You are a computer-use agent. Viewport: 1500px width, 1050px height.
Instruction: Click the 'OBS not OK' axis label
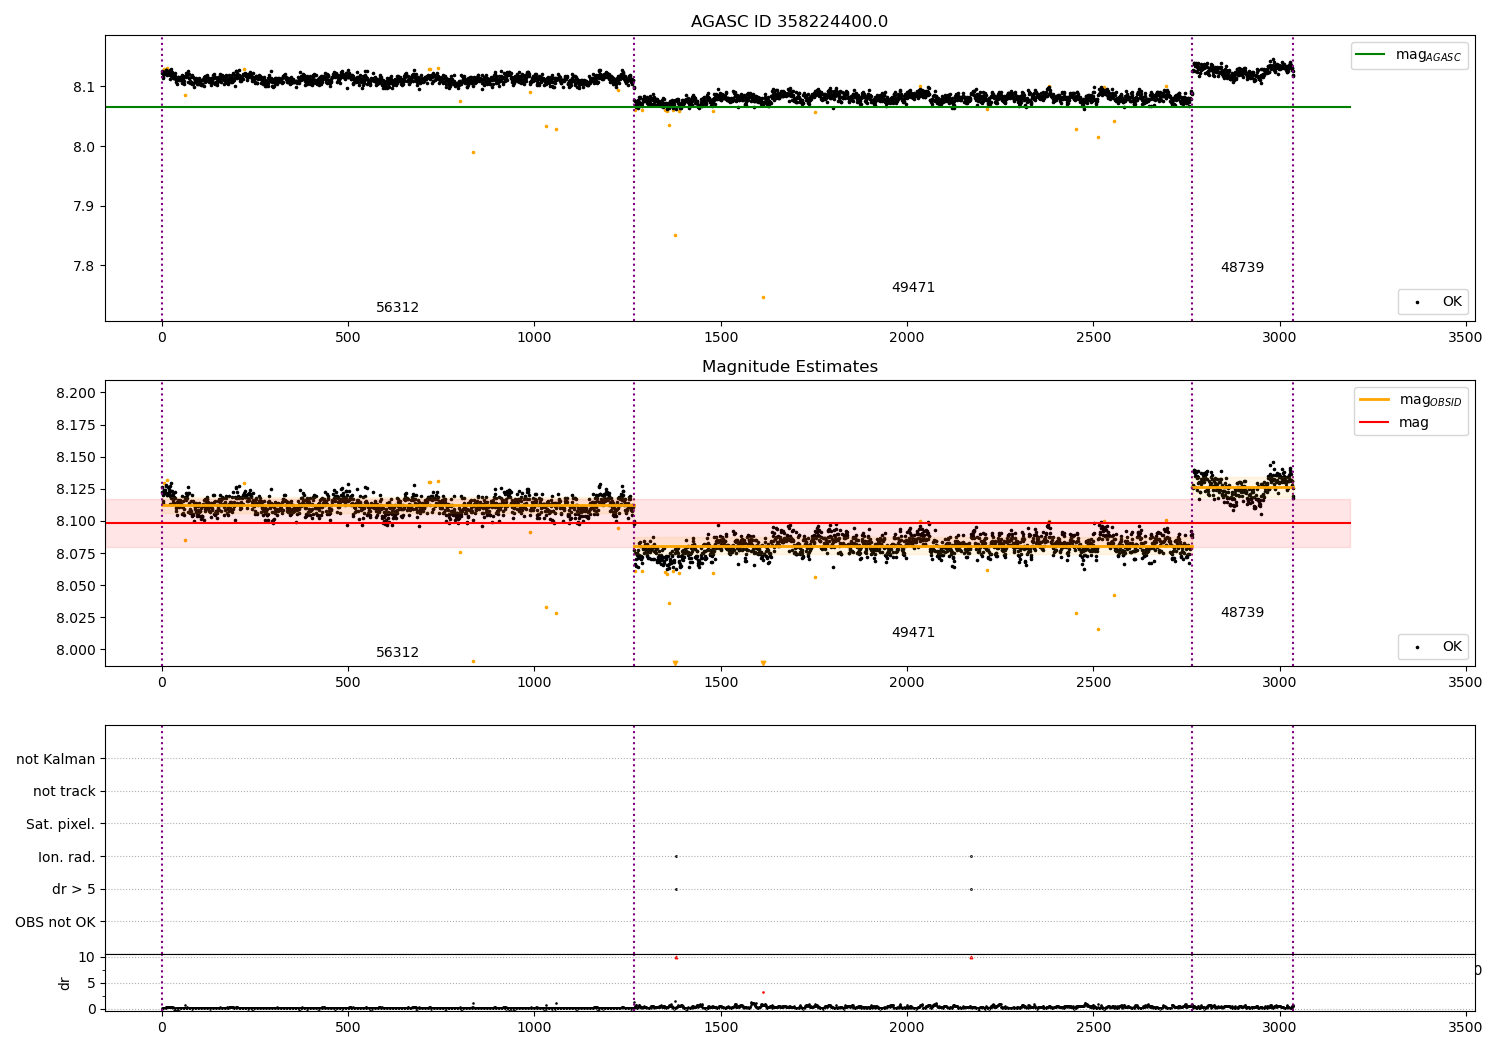(55, 922)
